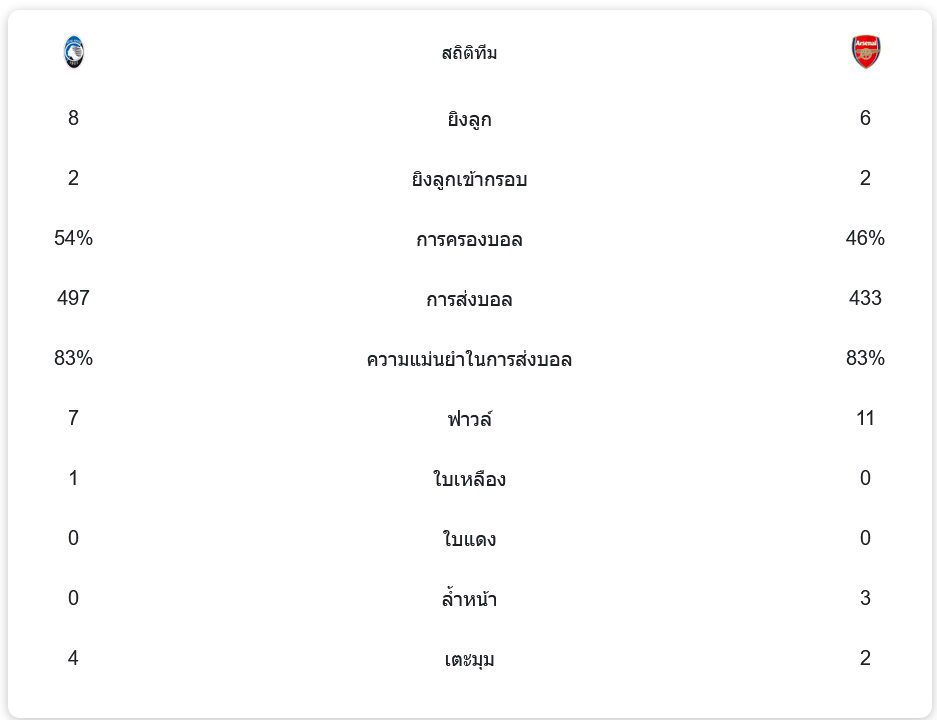The image size is (937, 720).
Task: Select Arsenal's 3 offsides value
Action: pos(865,598)
